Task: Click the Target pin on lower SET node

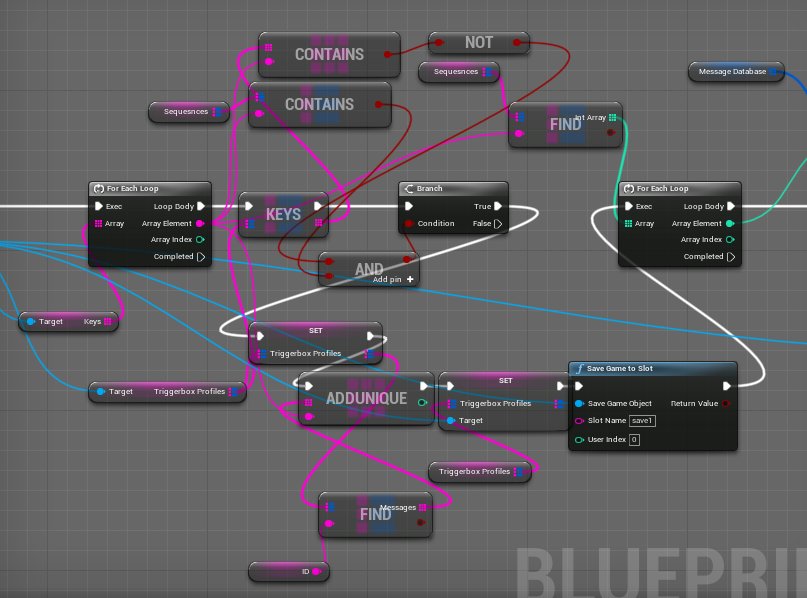Action: pos(451,420)
